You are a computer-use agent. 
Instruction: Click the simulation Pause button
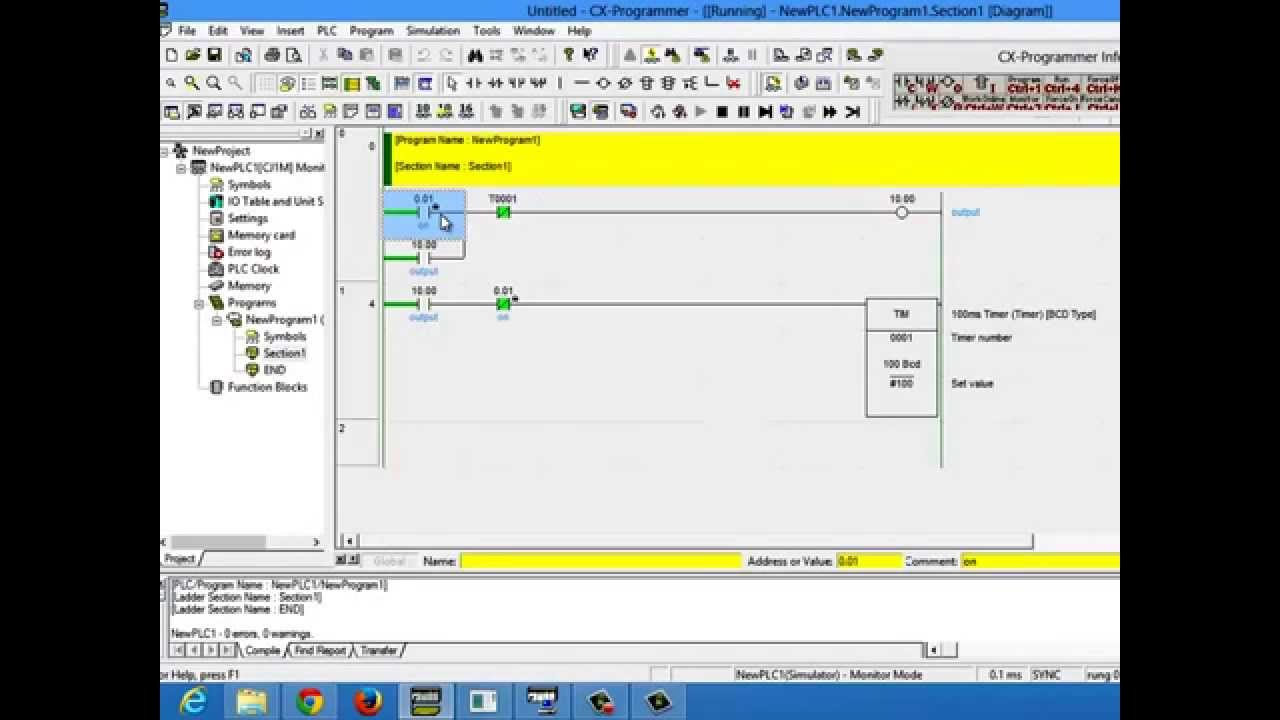(744, 111)
